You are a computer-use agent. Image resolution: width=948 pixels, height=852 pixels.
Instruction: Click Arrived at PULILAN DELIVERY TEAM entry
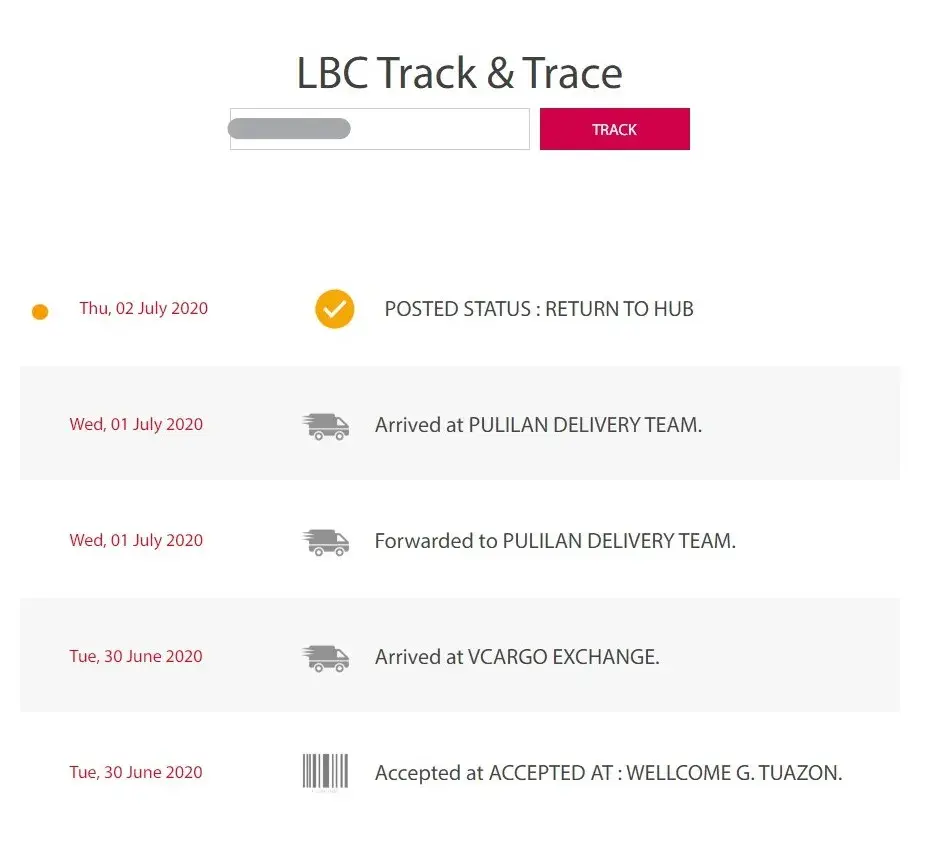point(538,425)
